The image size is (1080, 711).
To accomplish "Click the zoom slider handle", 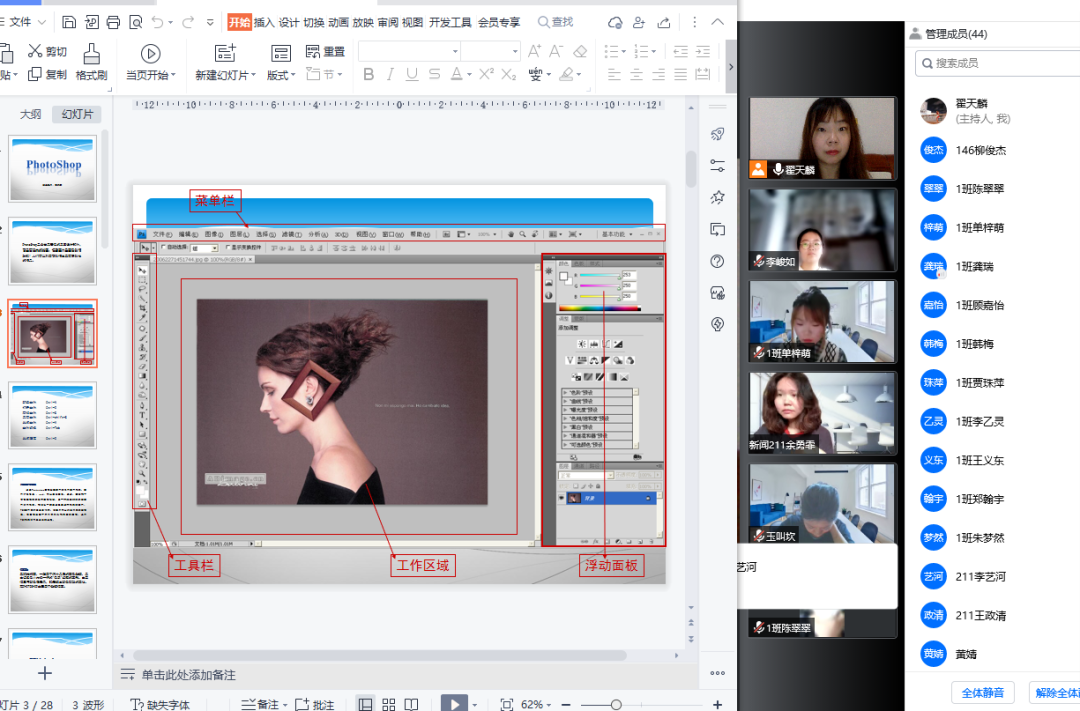I will coord(616,704).
